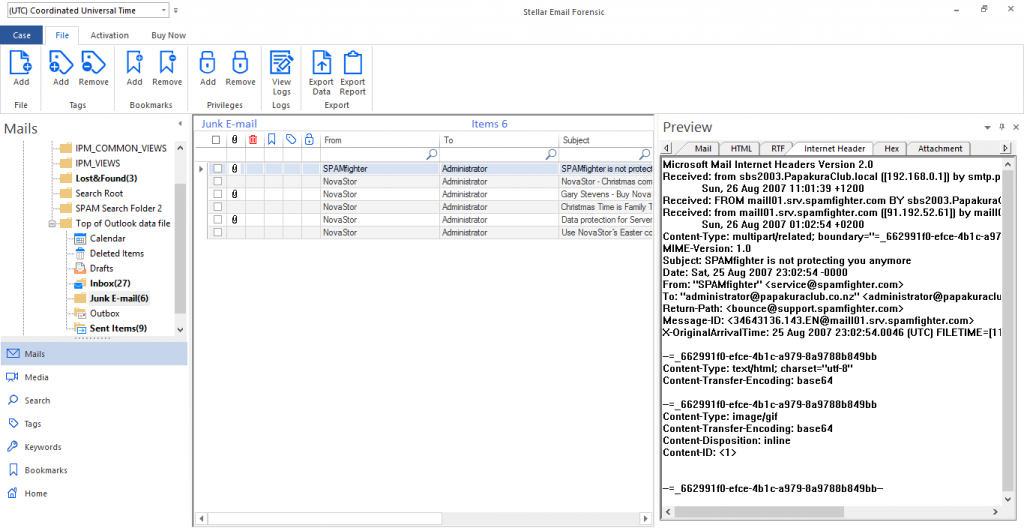
Task: Pin the Preview panel
Action: click(1002, 127)
